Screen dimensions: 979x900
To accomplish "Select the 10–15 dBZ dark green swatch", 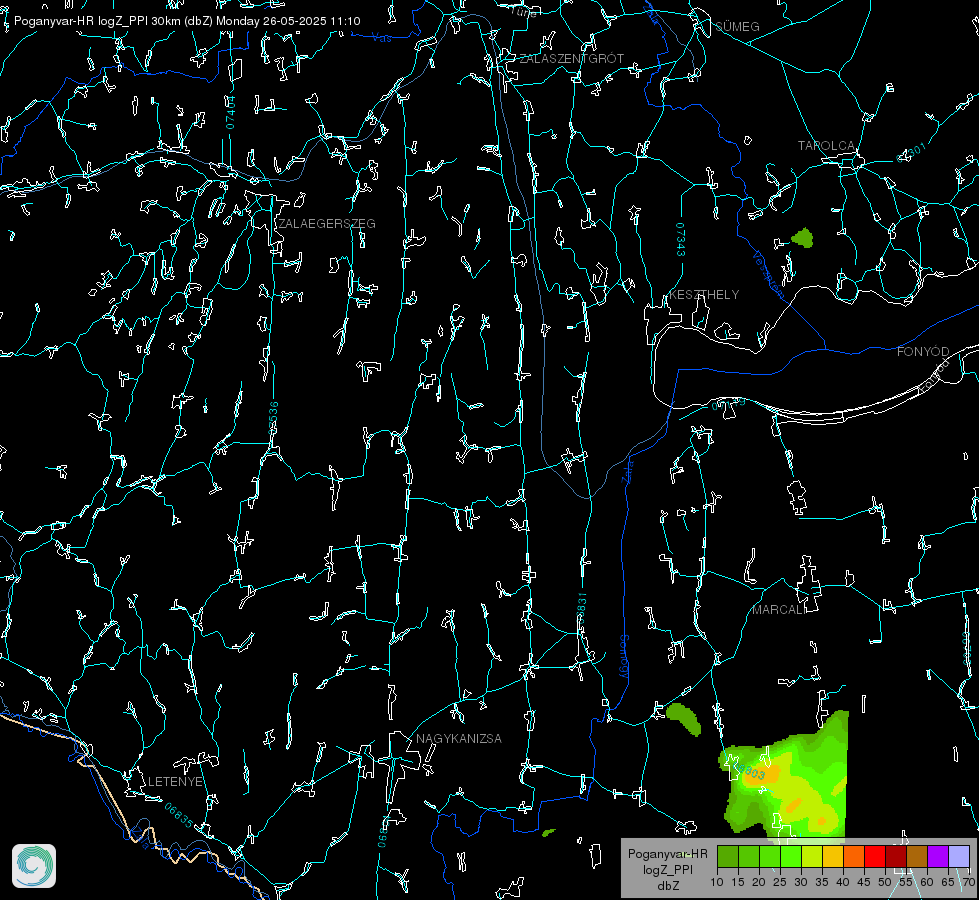I will coord(727,856).
